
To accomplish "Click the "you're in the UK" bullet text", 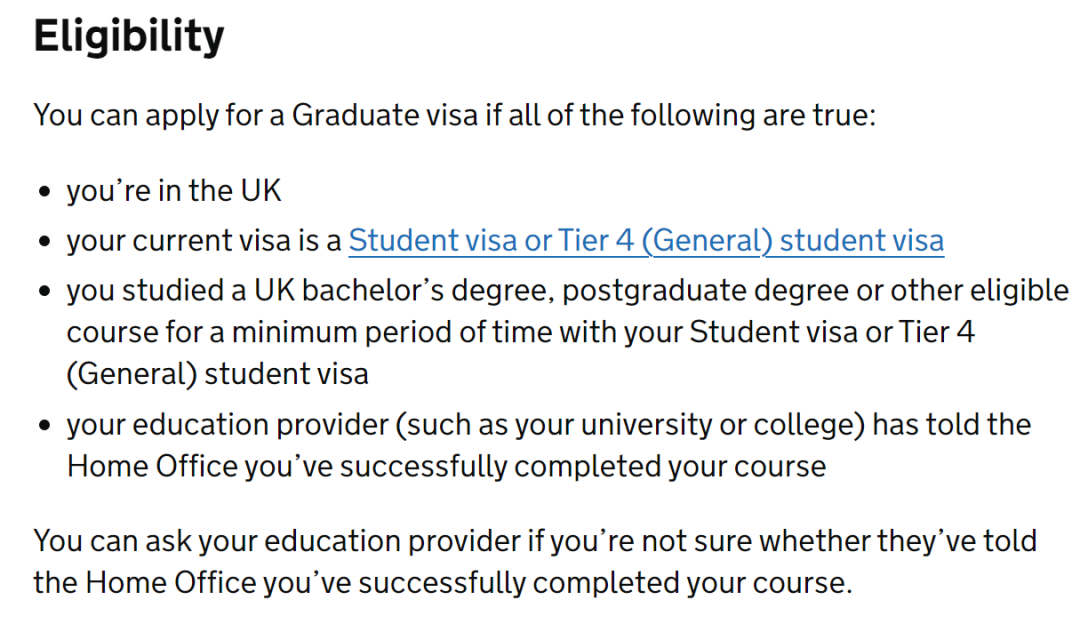I will [x=174, y=191].
